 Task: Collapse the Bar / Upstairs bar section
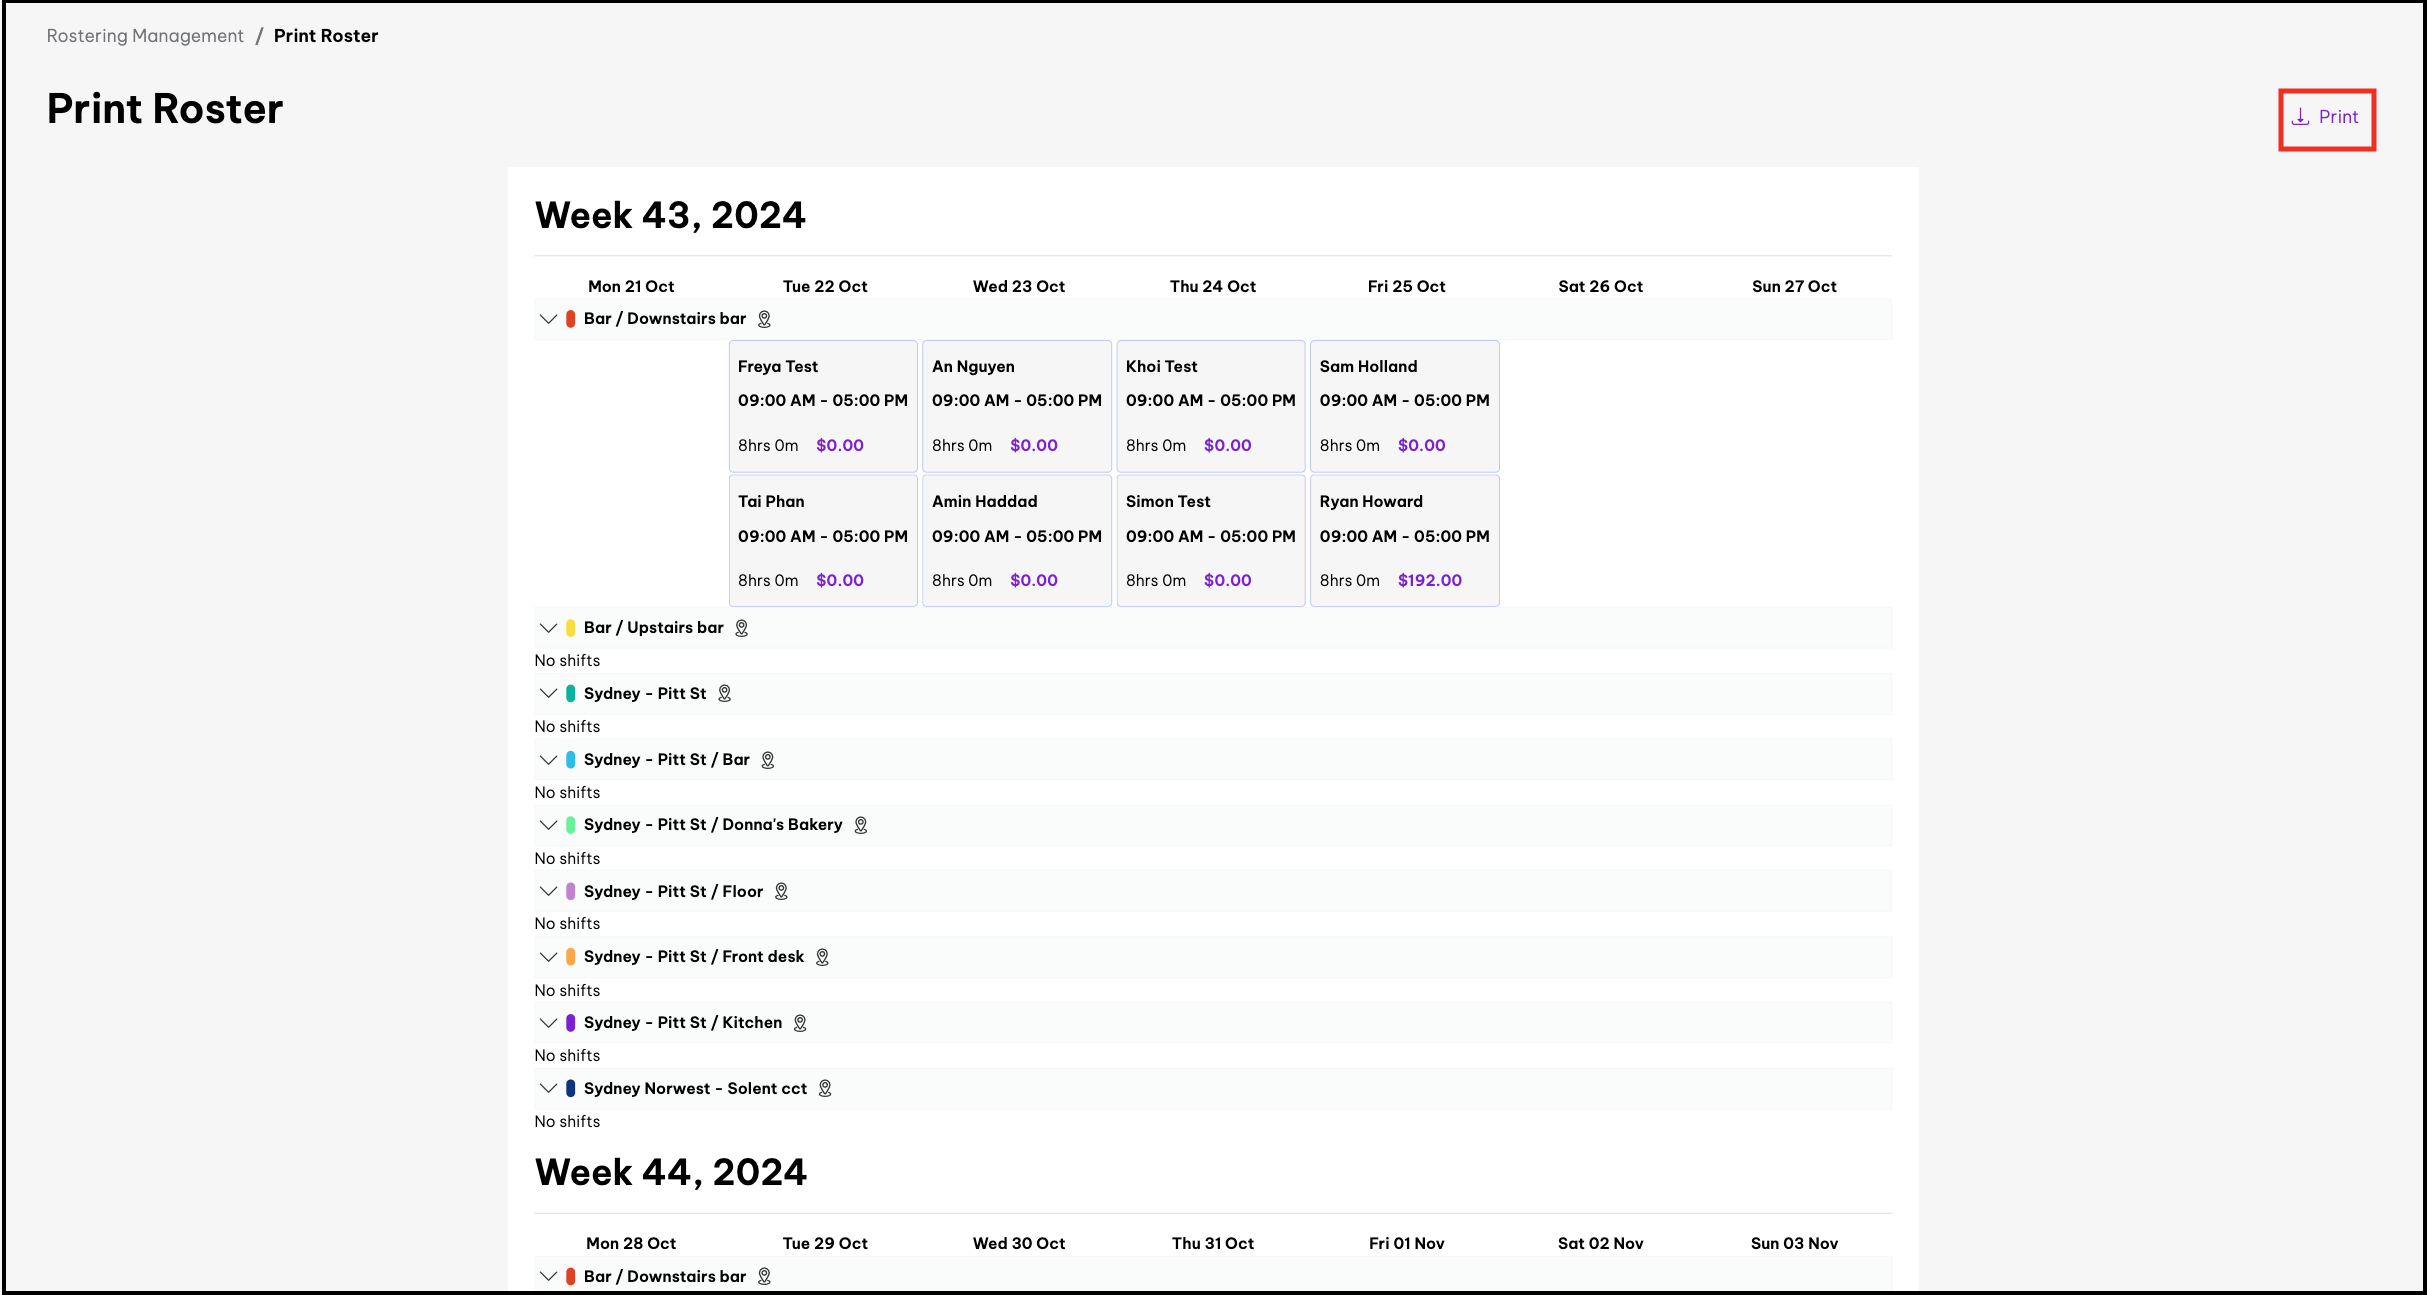point(548,628)
